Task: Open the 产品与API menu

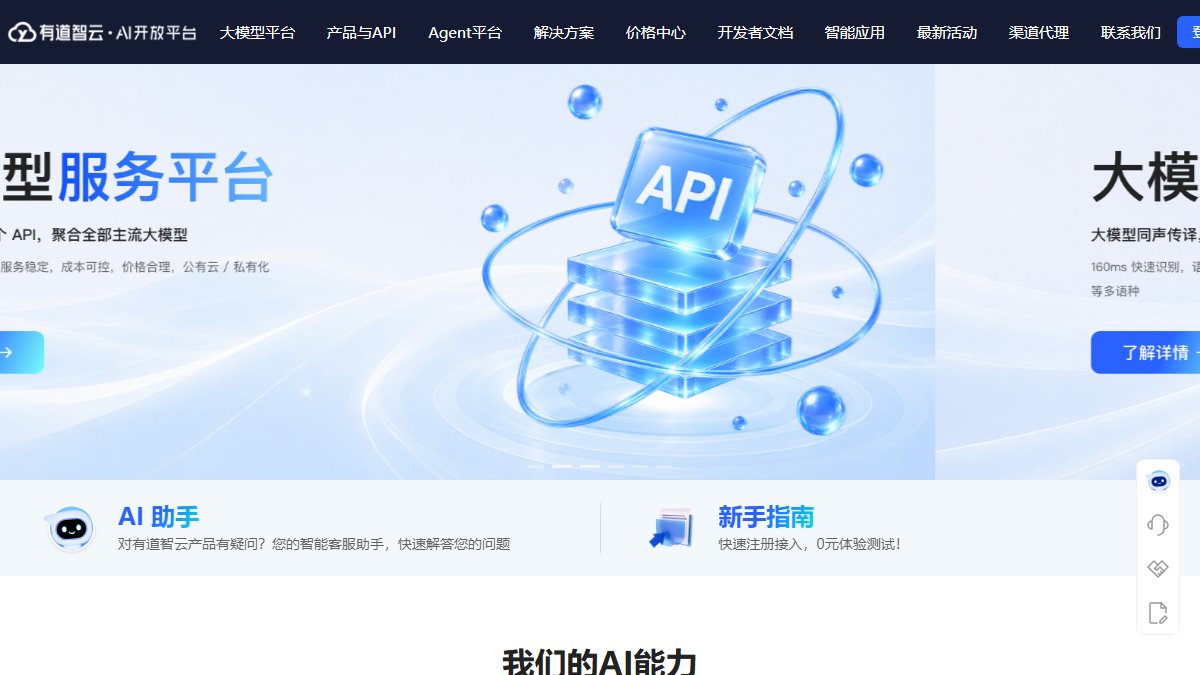Action: [361, 32]
